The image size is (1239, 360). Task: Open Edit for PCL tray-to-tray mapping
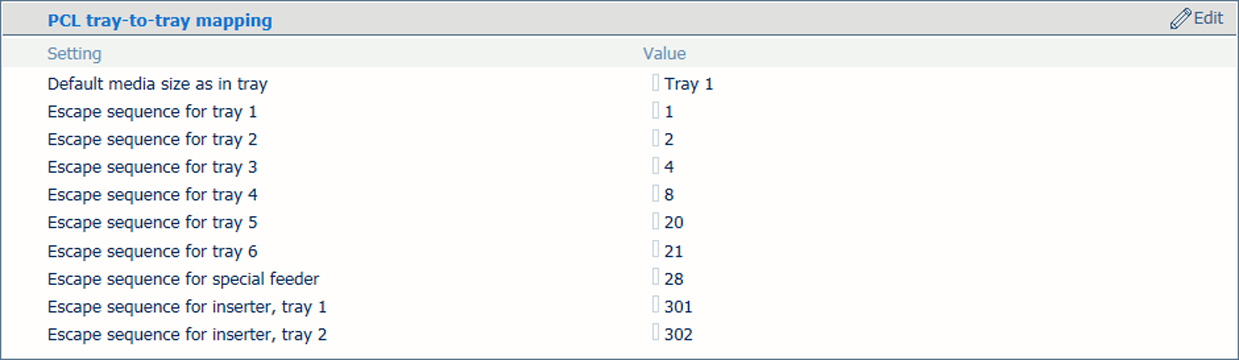pos(1197,19)
